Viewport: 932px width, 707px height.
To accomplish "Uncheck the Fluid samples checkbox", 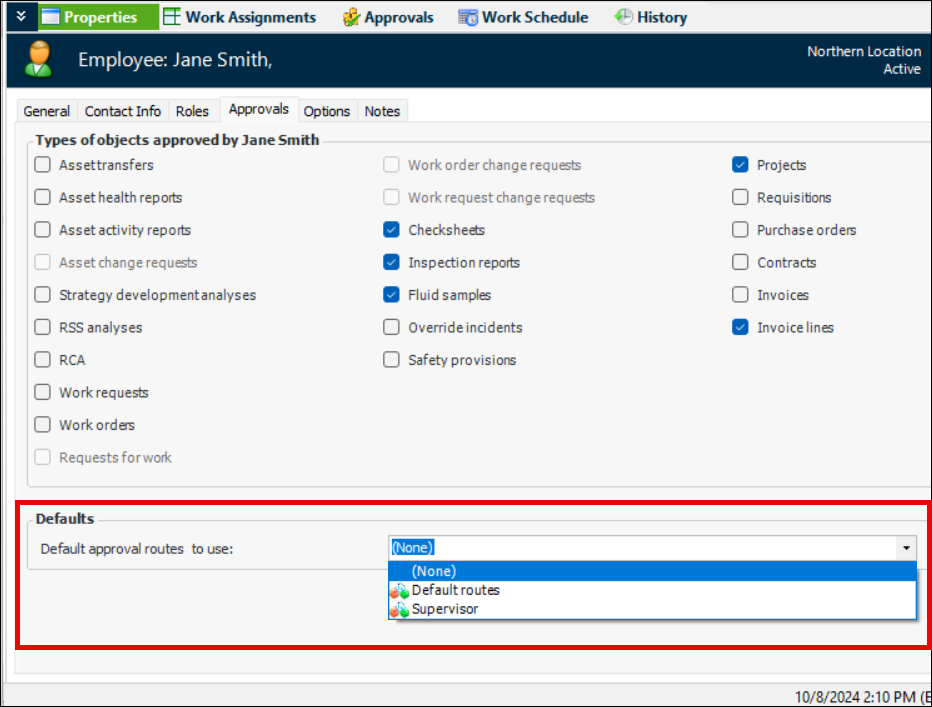I will pos(391,295).
